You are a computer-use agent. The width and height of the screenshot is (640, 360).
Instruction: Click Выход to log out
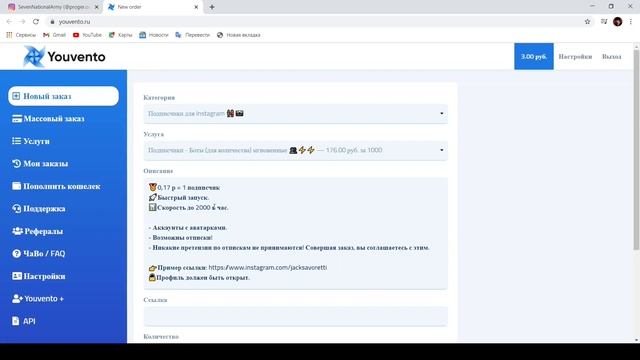[611, 57]
